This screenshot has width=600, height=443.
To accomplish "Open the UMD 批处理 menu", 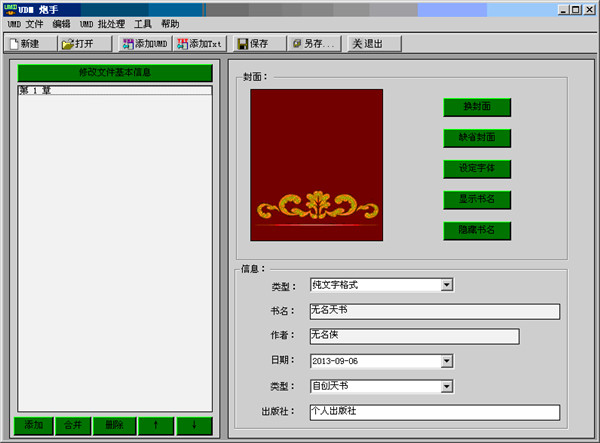I will 102,24.
